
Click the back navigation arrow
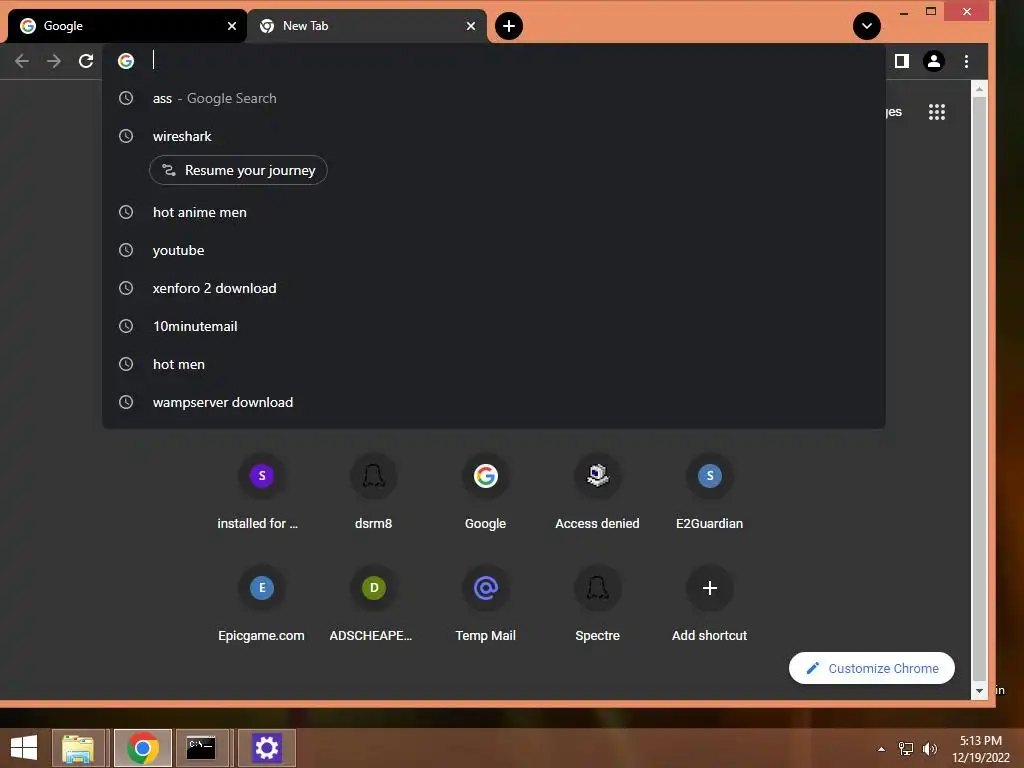(22, 61)
